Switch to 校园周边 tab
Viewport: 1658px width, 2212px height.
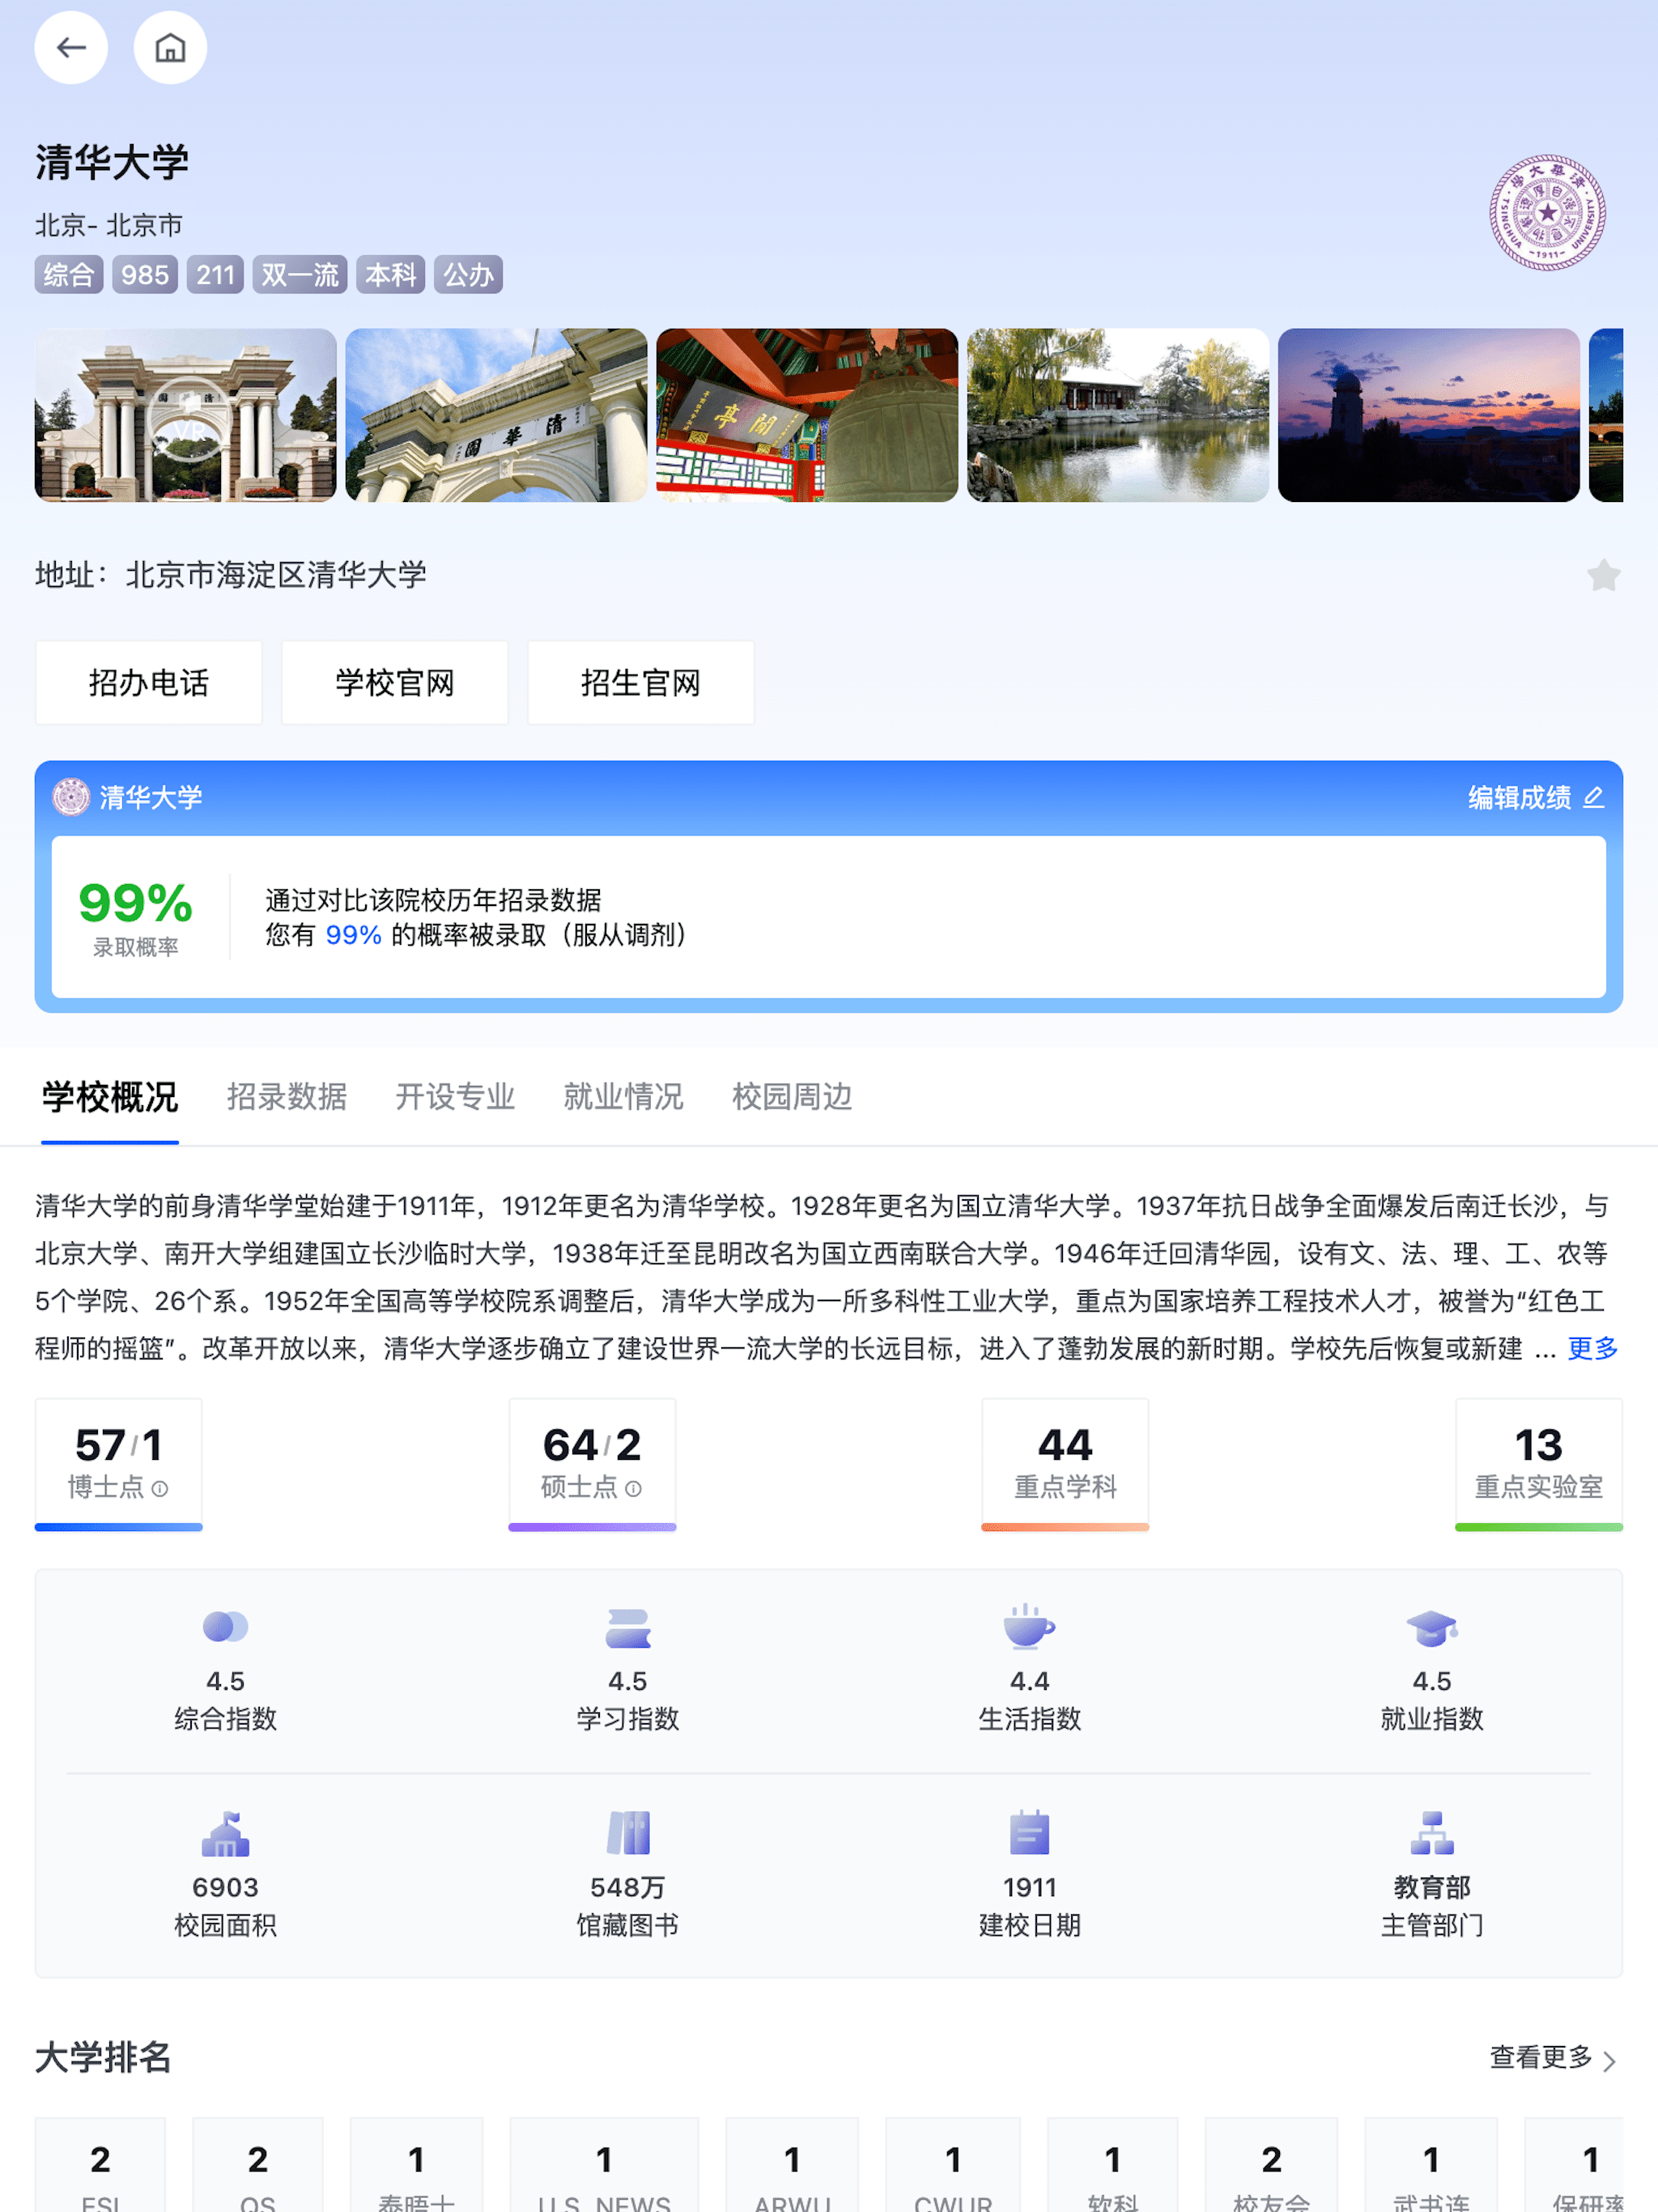(792, 1097)
